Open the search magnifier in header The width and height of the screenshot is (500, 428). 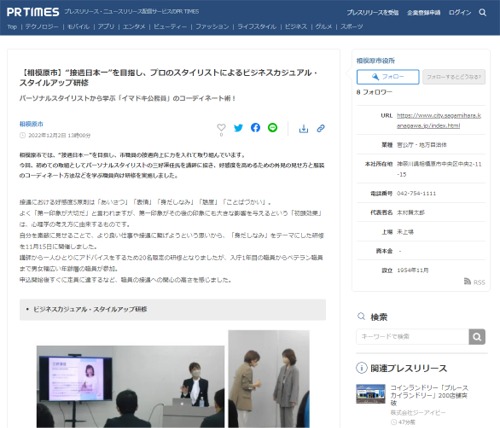[x=482, y=12]
